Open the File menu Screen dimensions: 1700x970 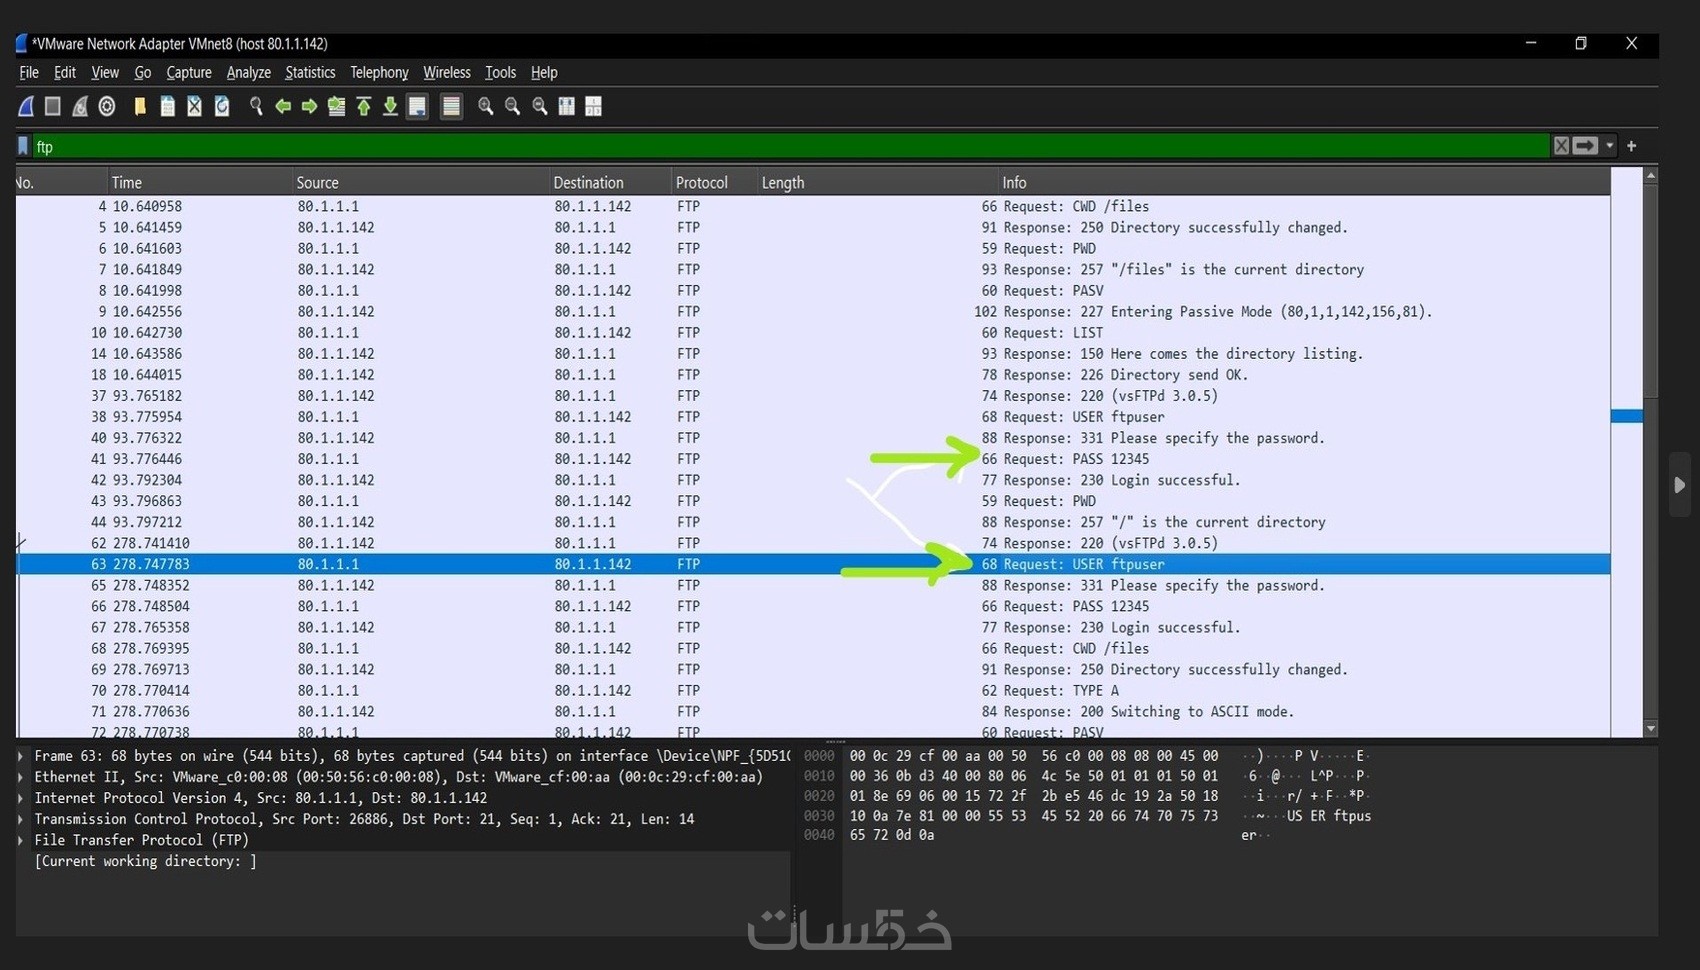point(29,72)
